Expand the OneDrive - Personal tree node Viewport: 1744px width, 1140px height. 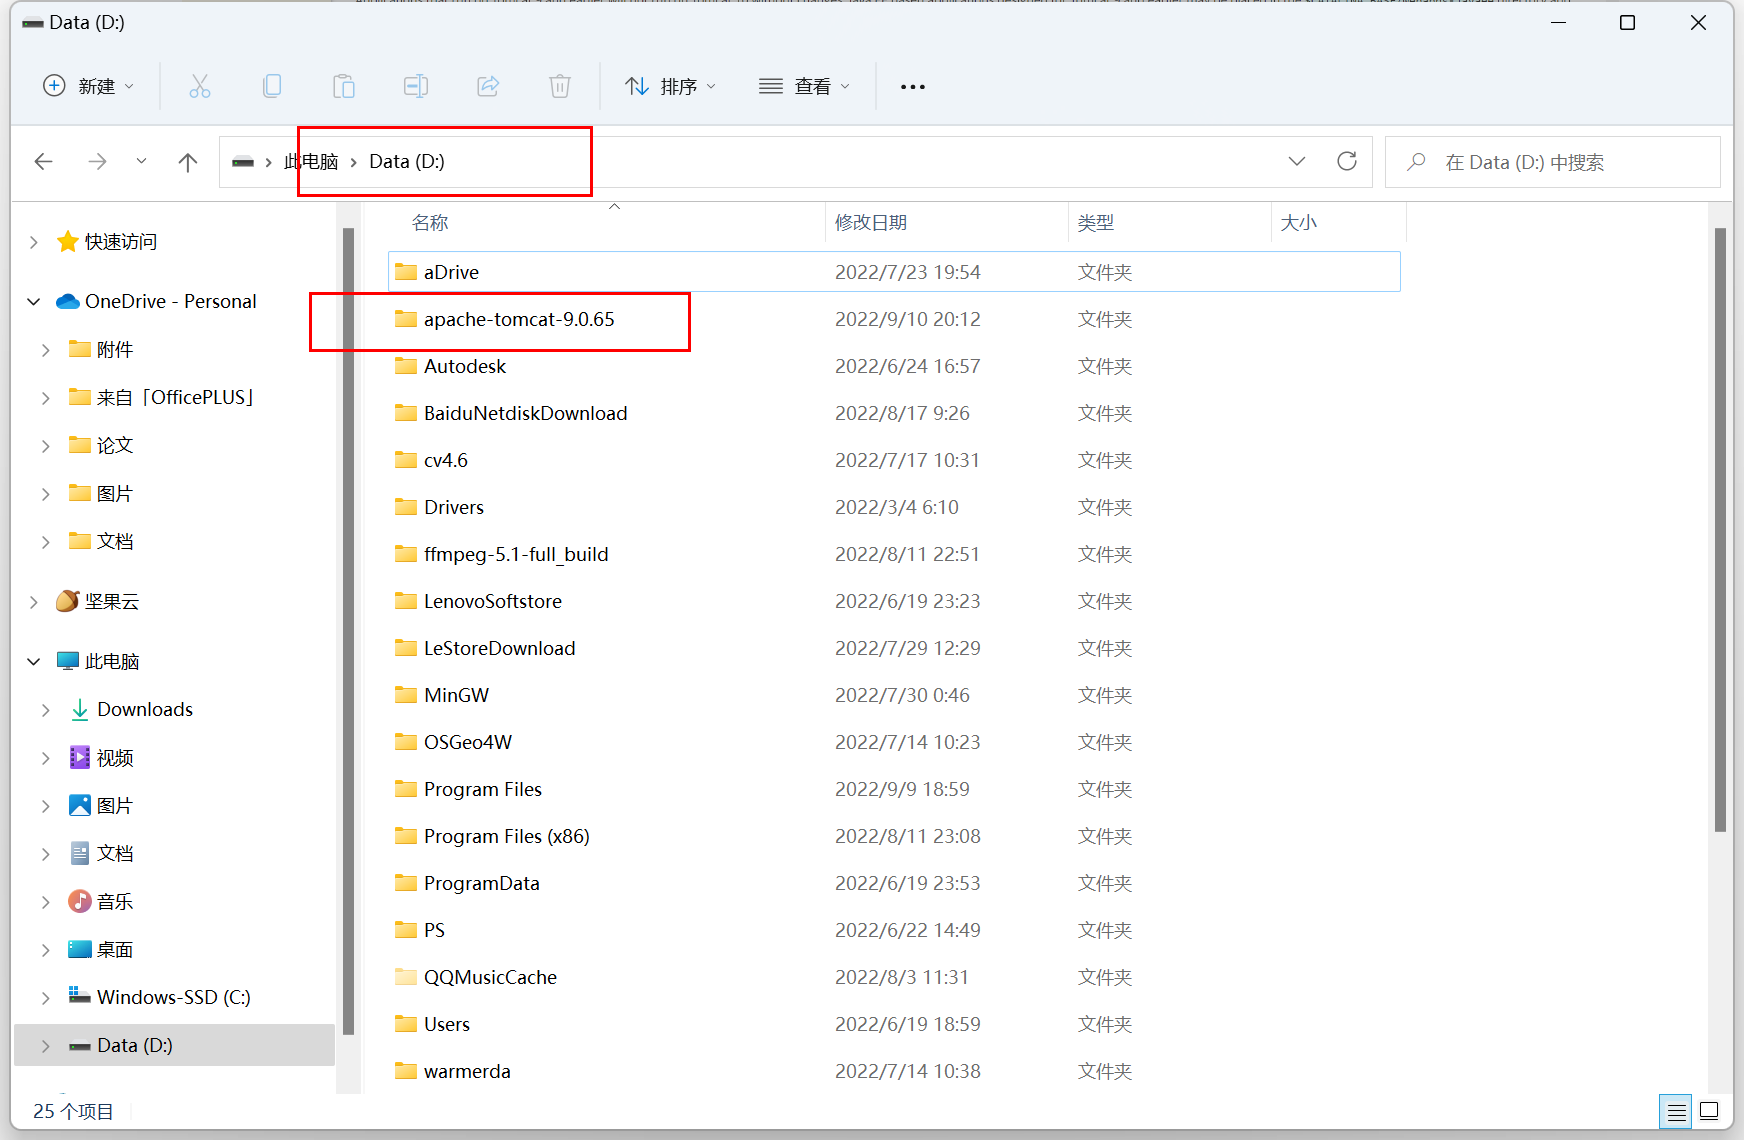point(33,301)
